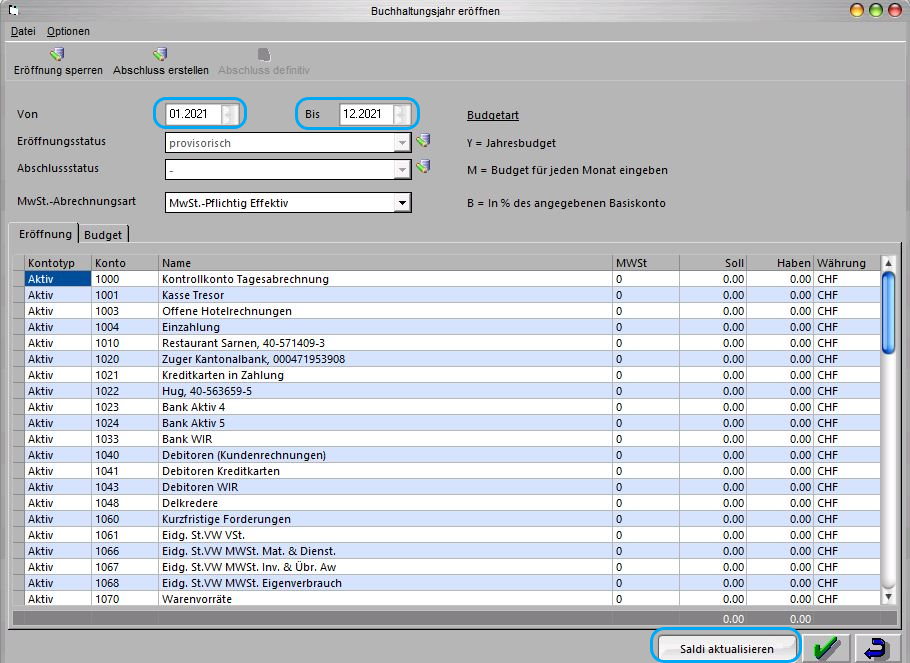
Task: Click the Budgetart underlined link
Action: (493, 115)
